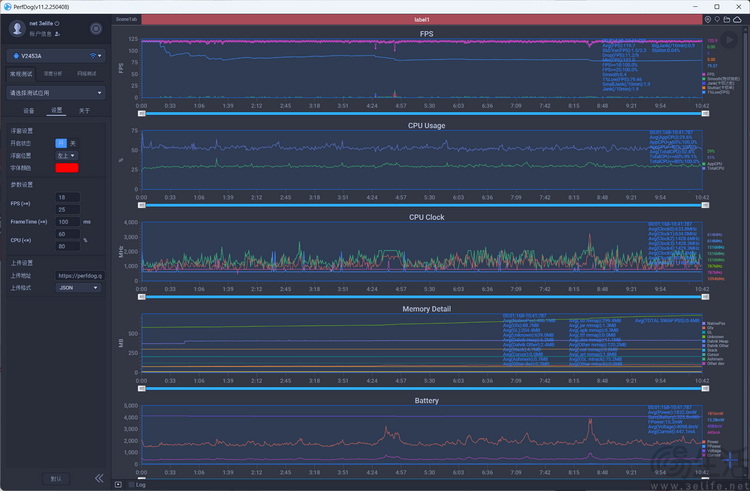The image size is (750, 491).
Task: Toggle the Log checkbox
Action: [x=132, y=485]
